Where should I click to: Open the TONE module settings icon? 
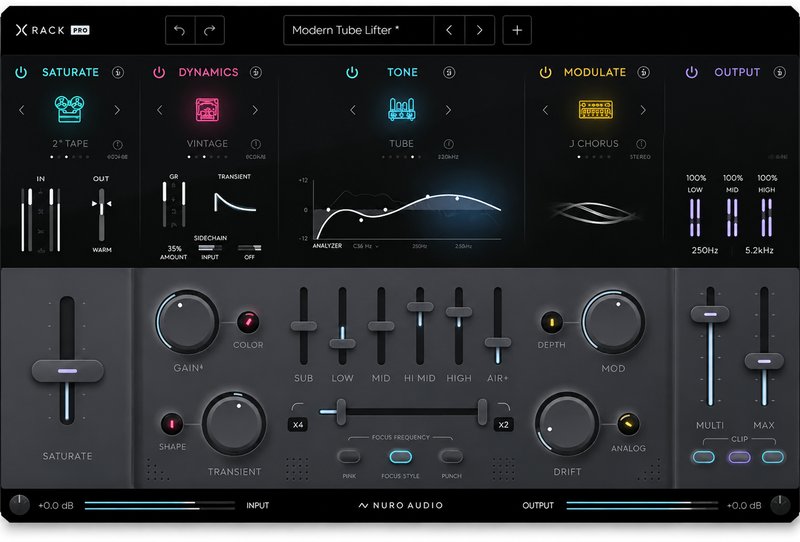tap(449, 72)
